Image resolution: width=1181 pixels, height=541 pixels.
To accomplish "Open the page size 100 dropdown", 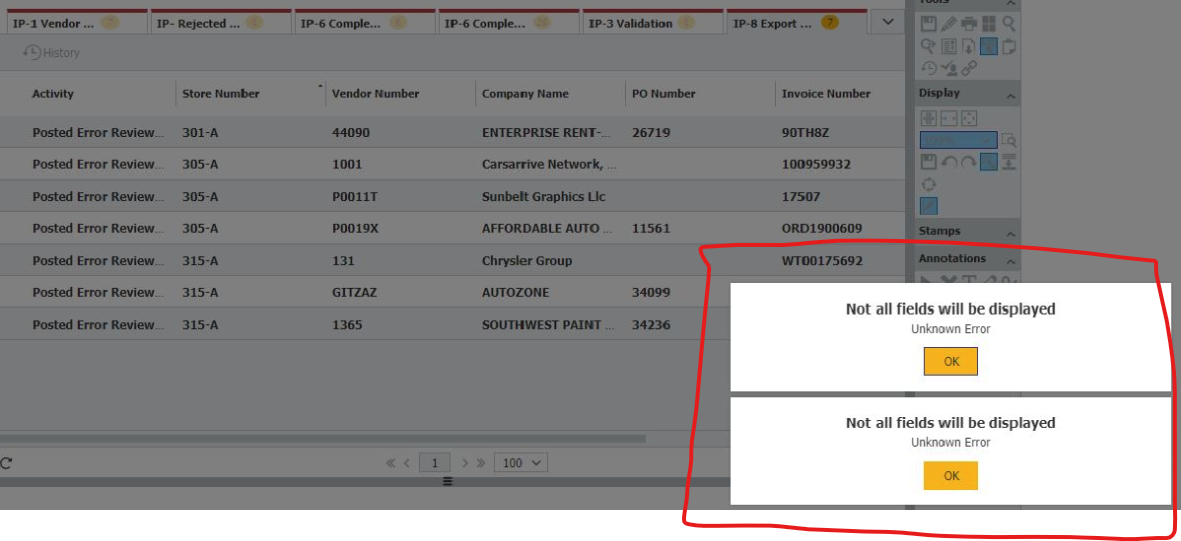I will pos(523,463).
